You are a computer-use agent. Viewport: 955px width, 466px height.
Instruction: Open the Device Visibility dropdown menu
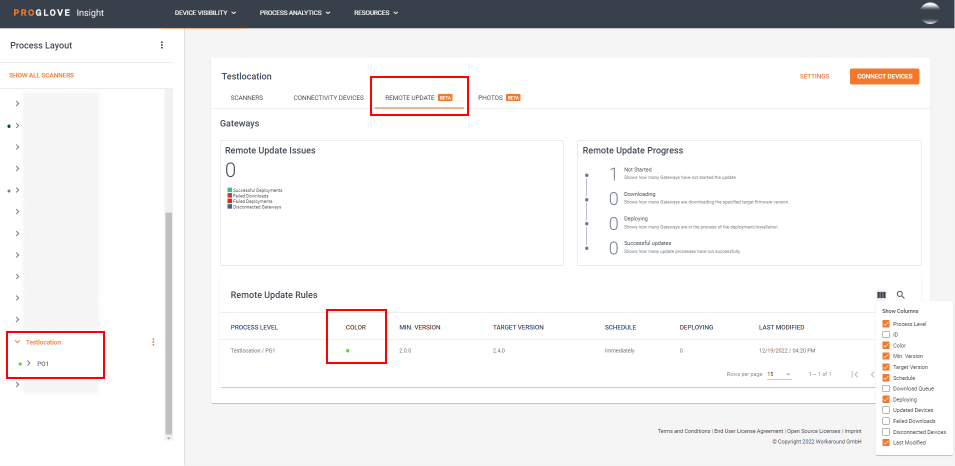click(205, 13)
